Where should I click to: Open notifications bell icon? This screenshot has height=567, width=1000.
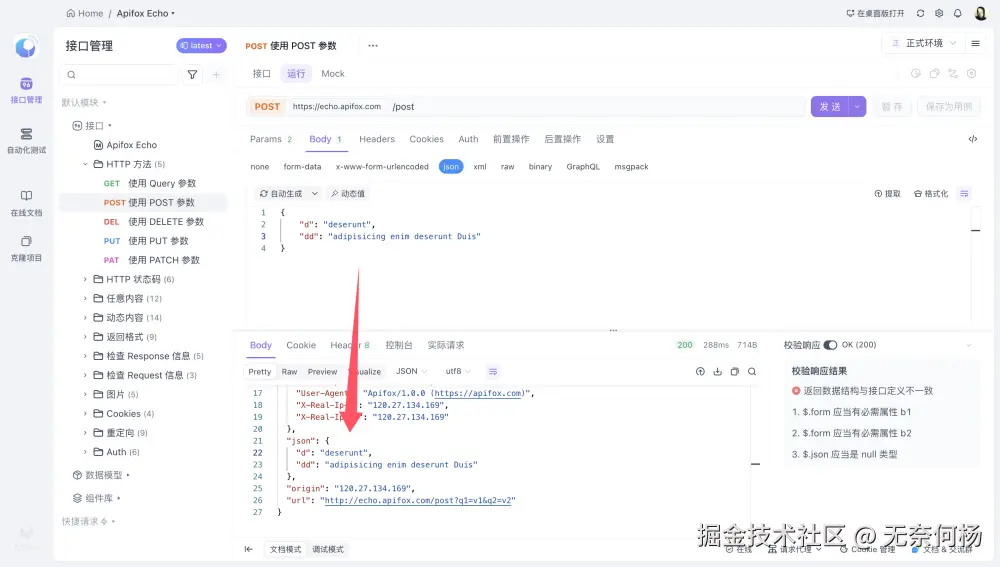[x=957, y=13]
